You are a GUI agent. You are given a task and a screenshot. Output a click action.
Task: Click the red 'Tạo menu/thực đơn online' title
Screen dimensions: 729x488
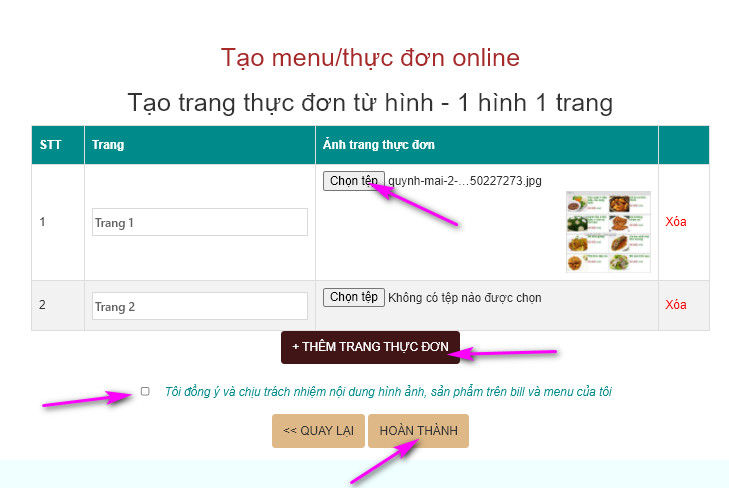pyautogui.click(x=370, y=57)
